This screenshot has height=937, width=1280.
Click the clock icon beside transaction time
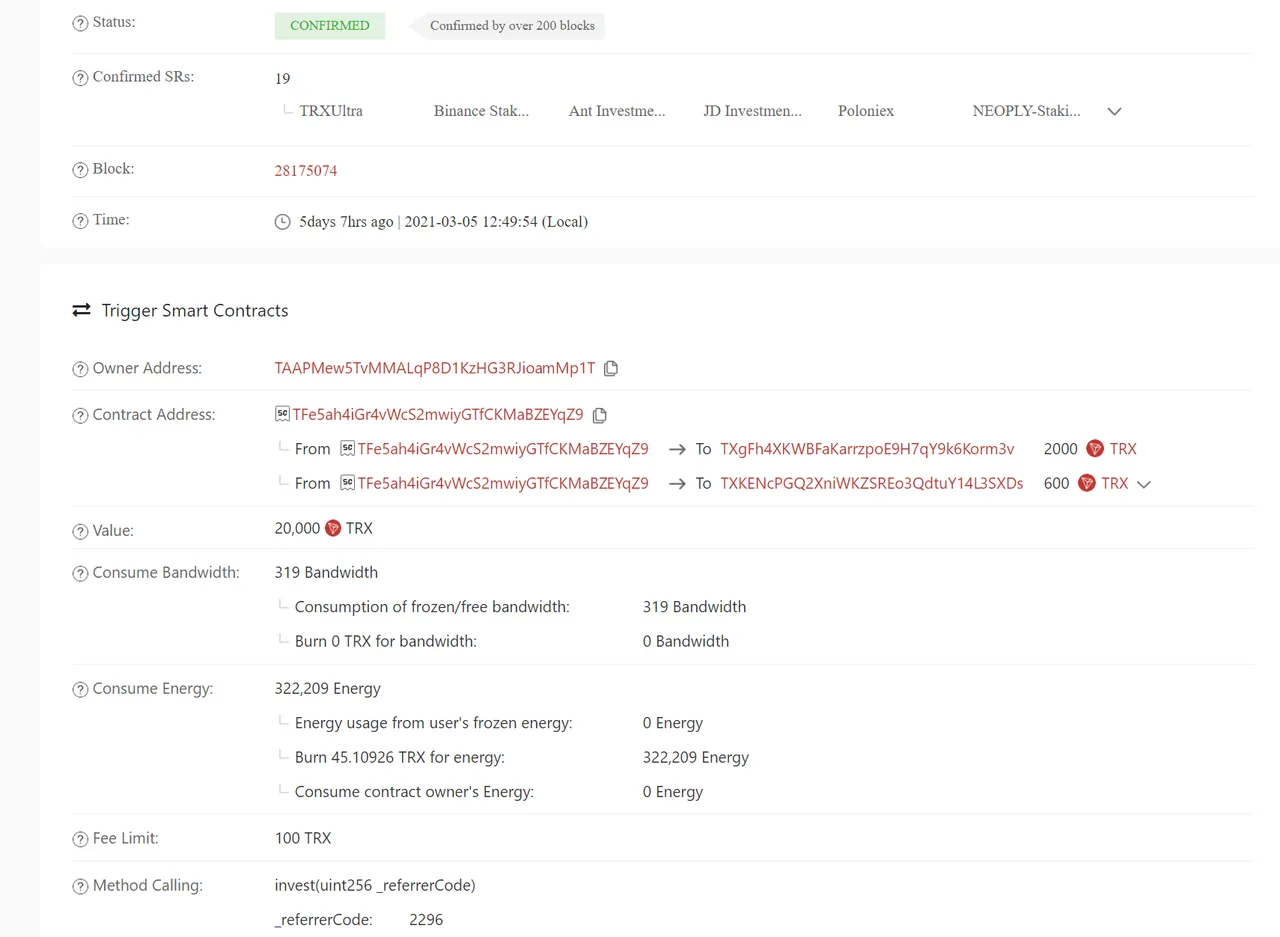[283, 222]
